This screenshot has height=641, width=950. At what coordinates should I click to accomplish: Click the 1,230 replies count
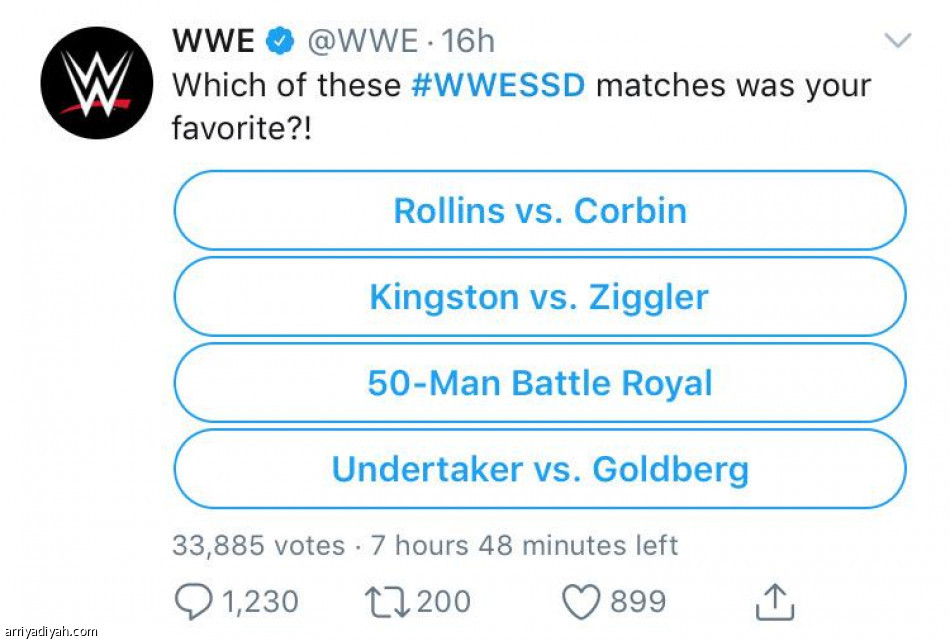[258, 601]
